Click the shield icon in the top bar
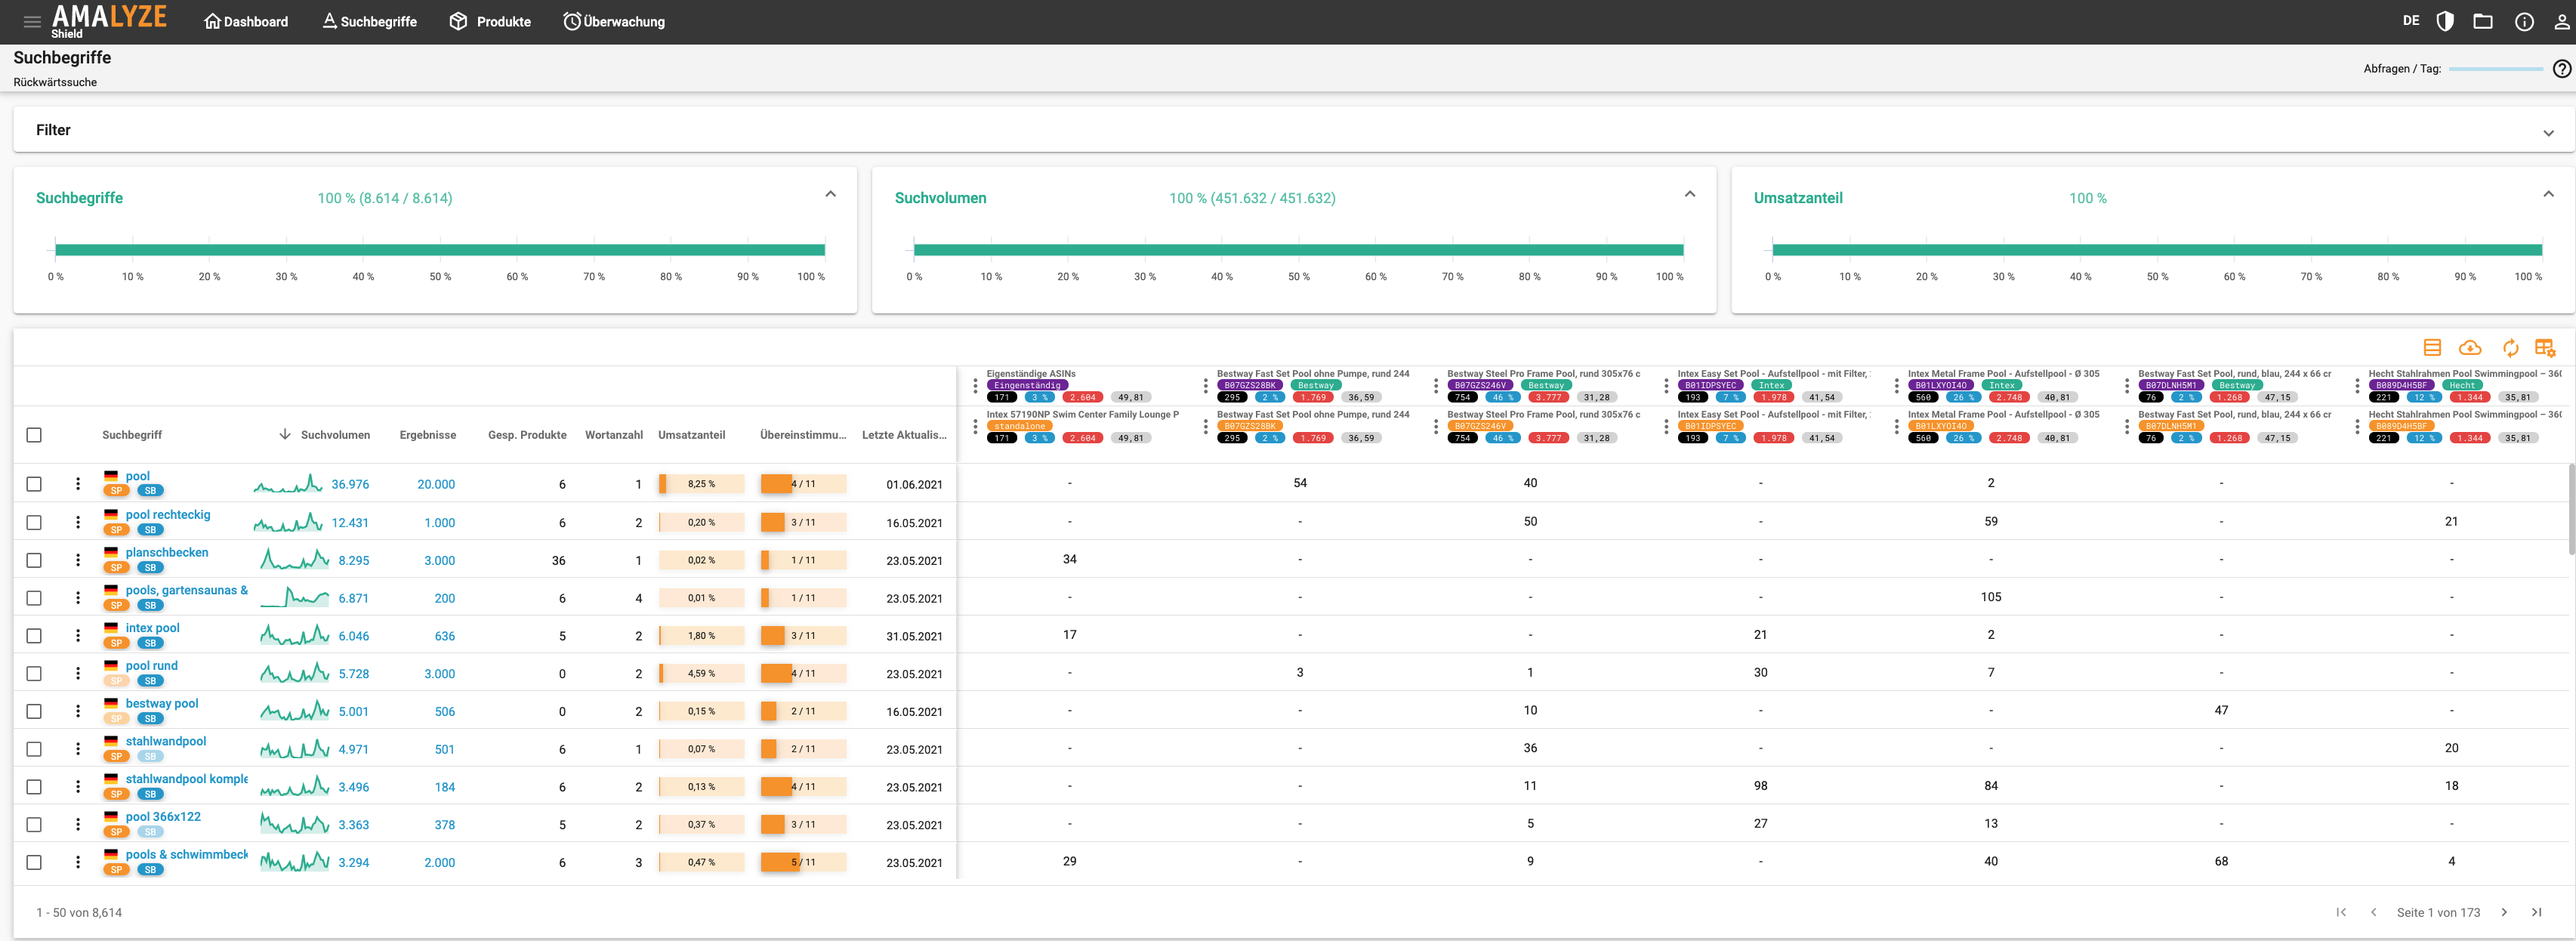Viewport: 2576px width, 941px height. coord(2445,21)
